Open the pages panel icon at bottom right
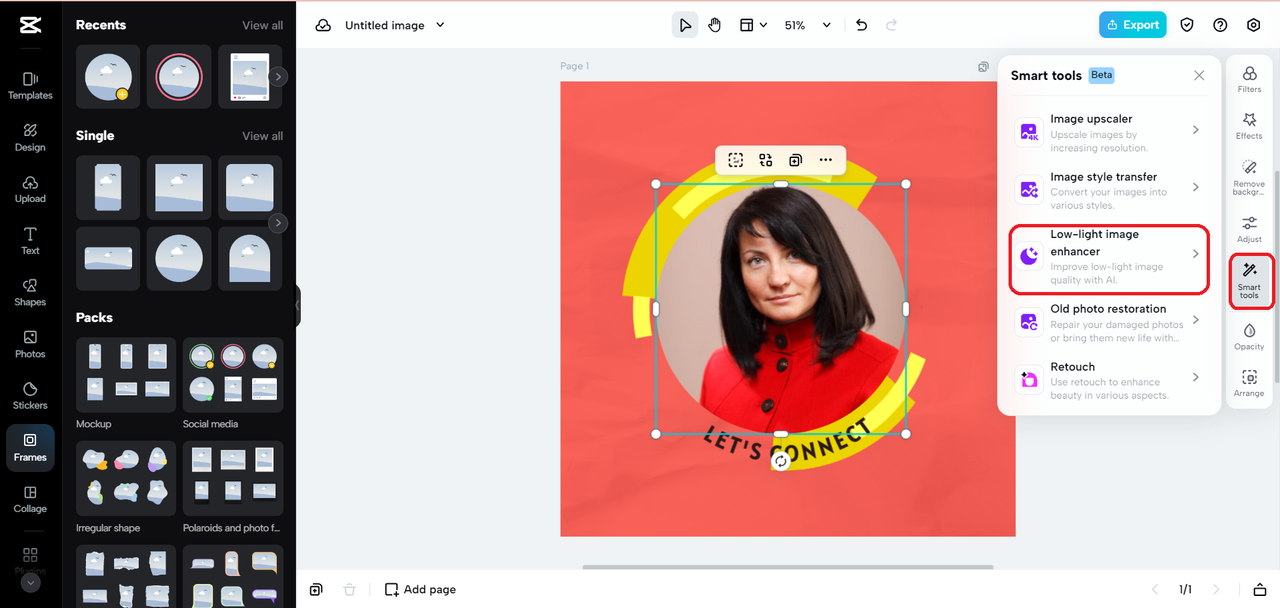The image size is (1280, 608). point(1260,590)
